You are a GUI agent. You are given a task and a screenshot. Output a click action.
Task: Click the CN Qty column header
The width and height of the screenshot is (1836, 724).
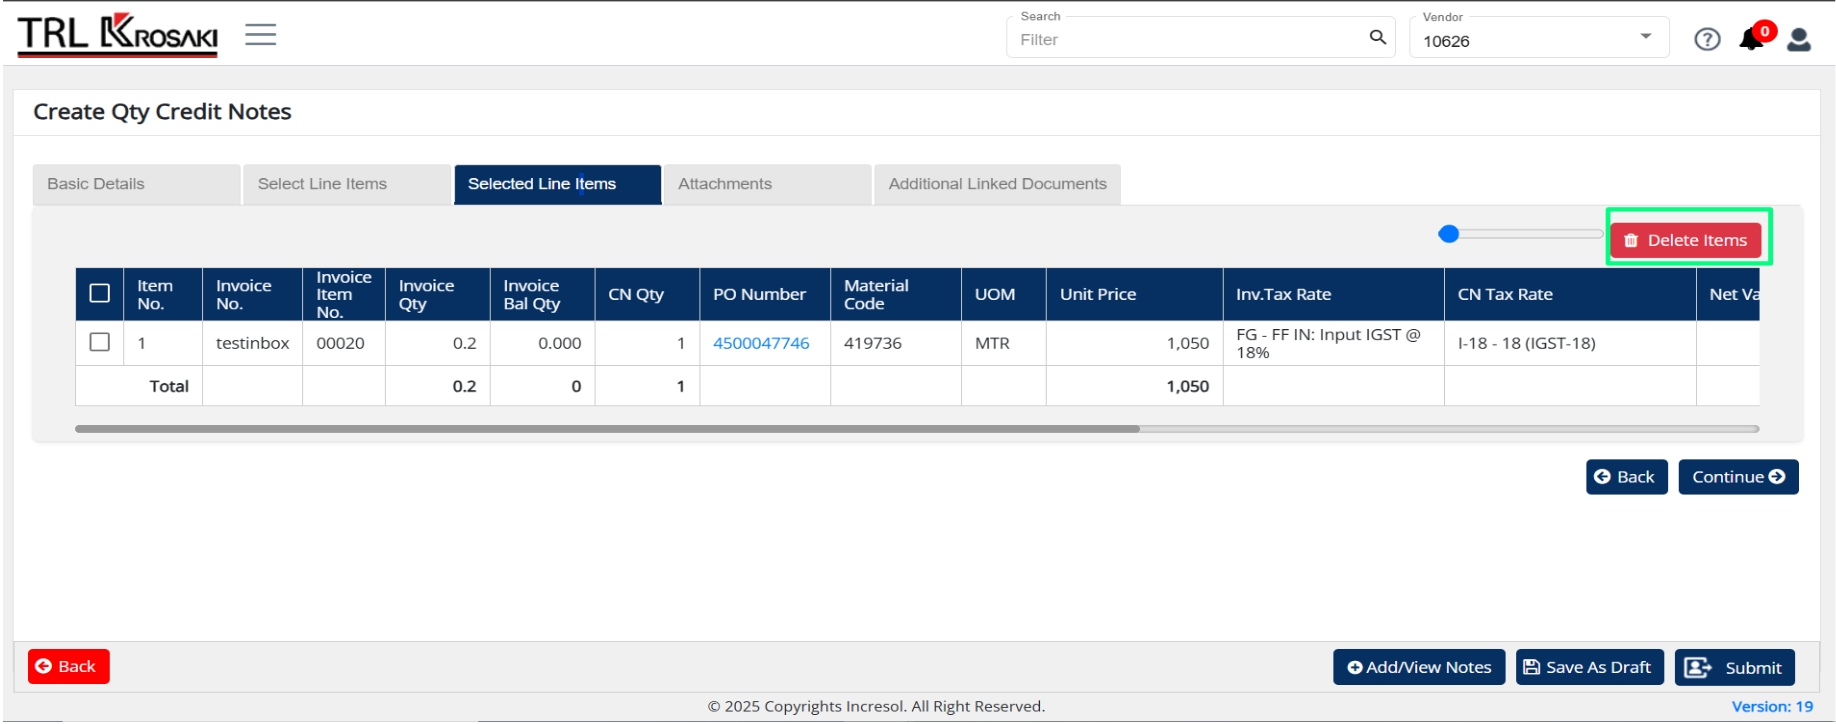[647, 294]
